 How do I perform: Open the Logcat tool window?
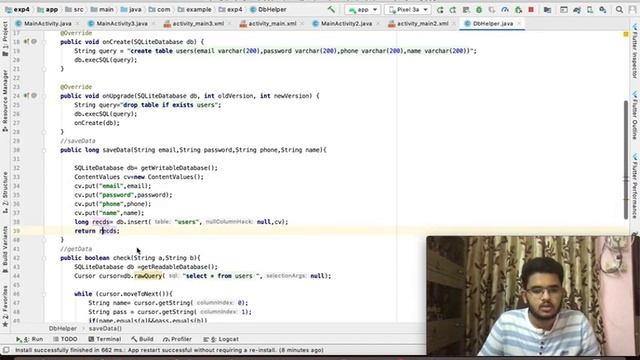click(221, 339)
